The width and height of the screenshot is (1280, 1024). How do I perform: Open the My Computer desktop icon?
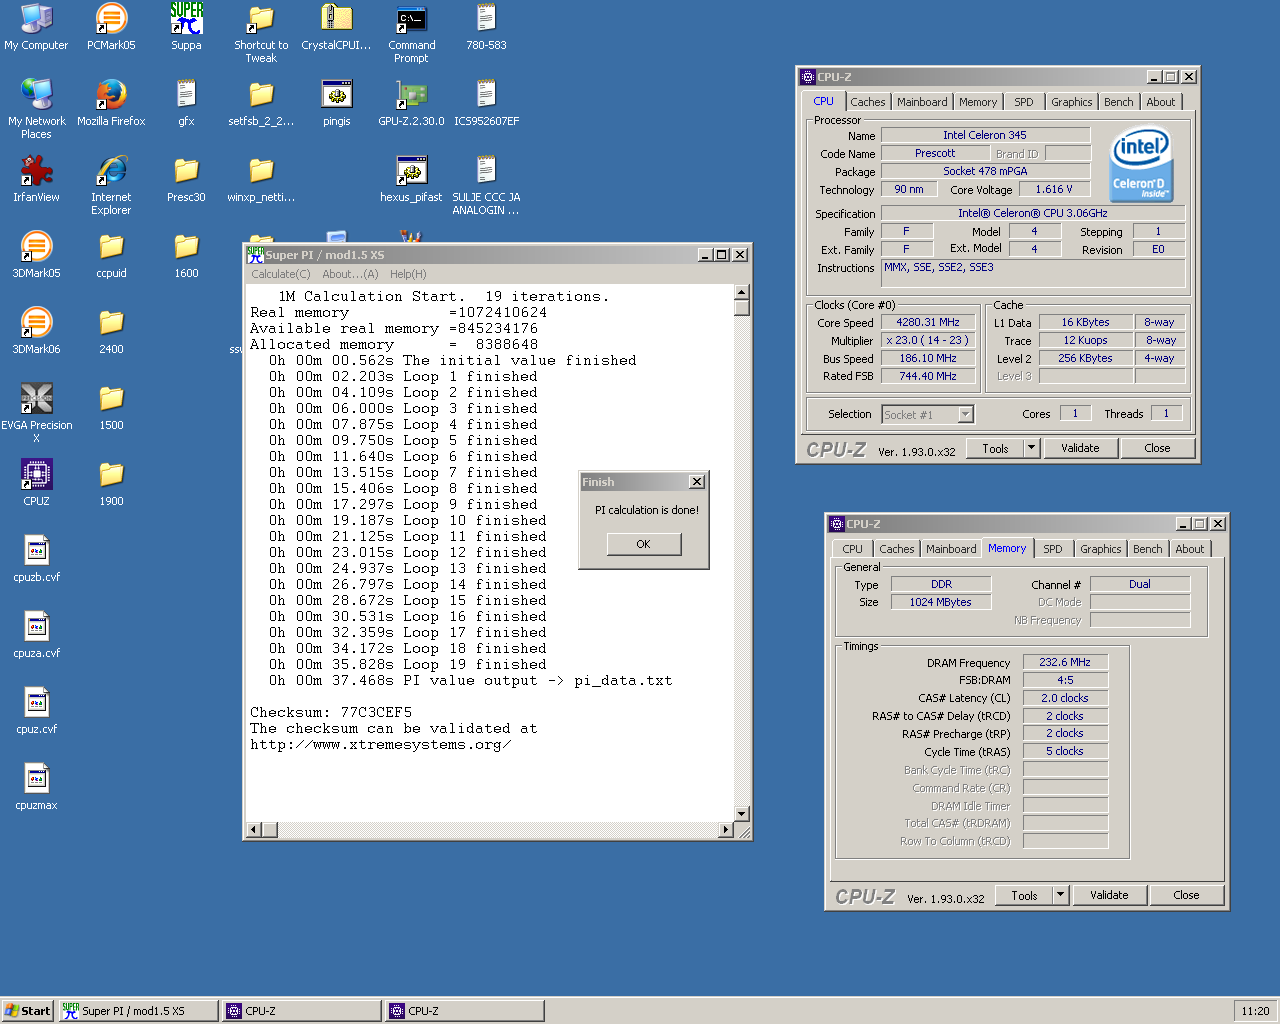click(36, 26)
